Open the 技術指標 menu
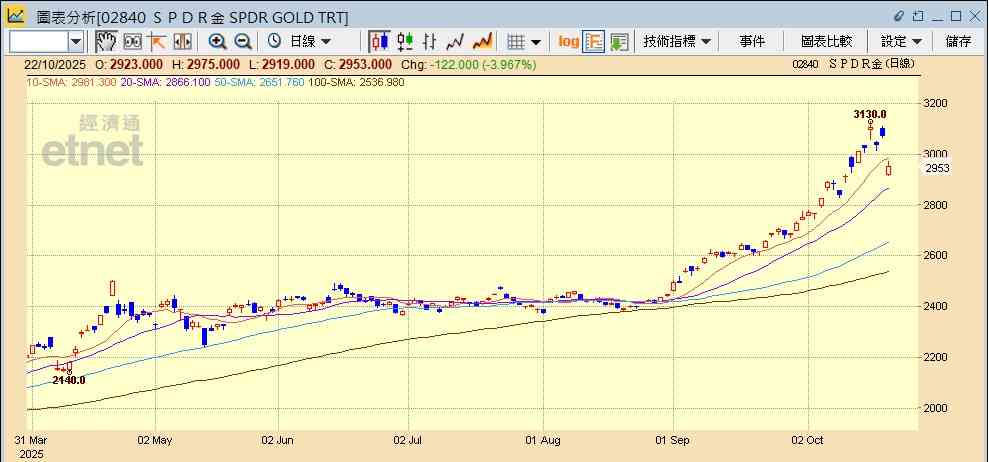989x462 pixels. [x=677, y=41]
